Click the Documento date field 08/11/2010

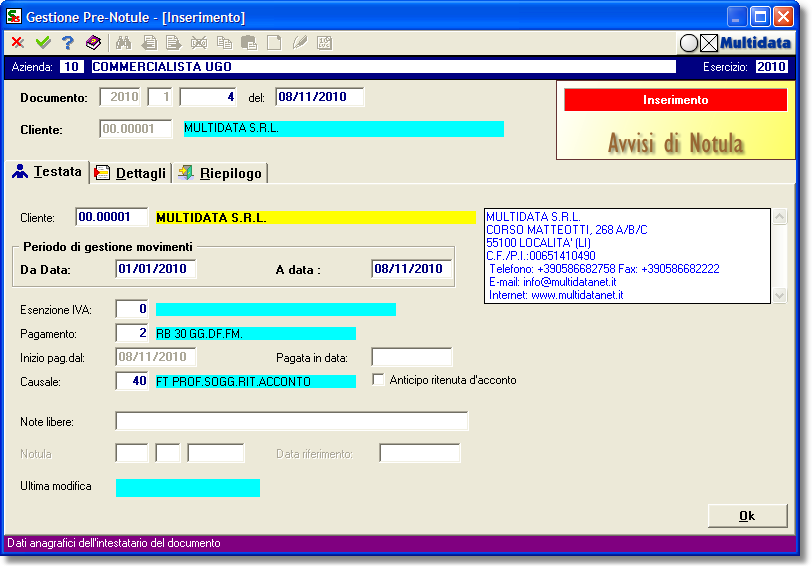pyautogui.click(x=320, y=97)
